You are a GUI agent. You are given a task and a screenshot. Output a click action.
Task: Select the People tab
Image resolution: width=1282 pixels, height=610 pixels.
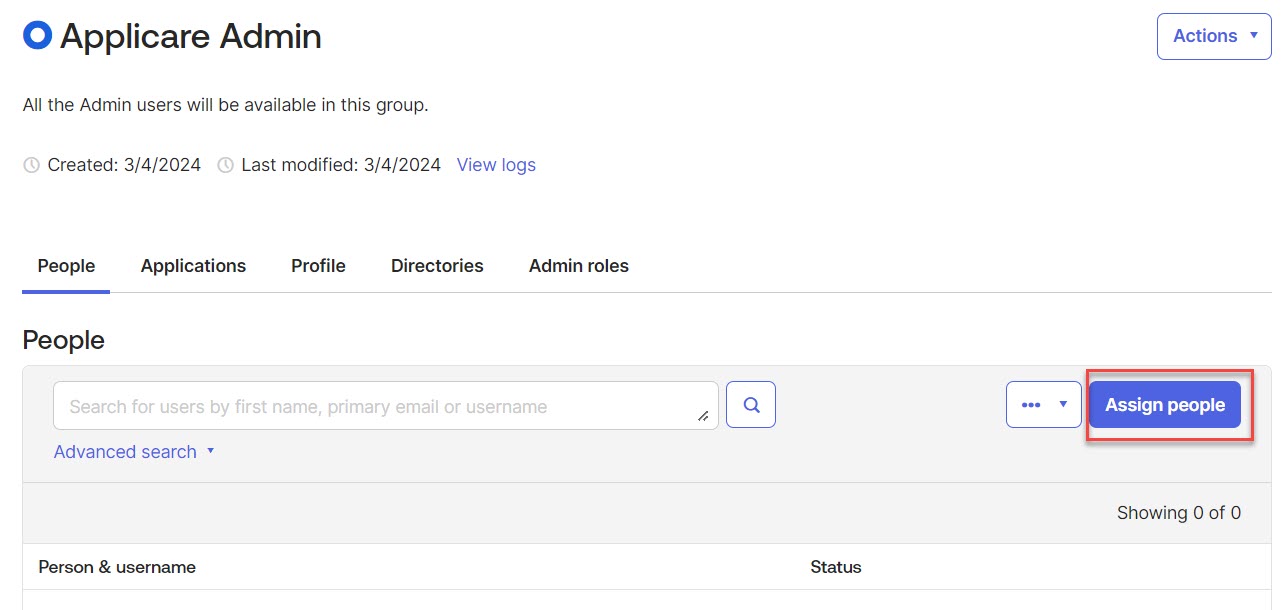(x=66, y=266)
